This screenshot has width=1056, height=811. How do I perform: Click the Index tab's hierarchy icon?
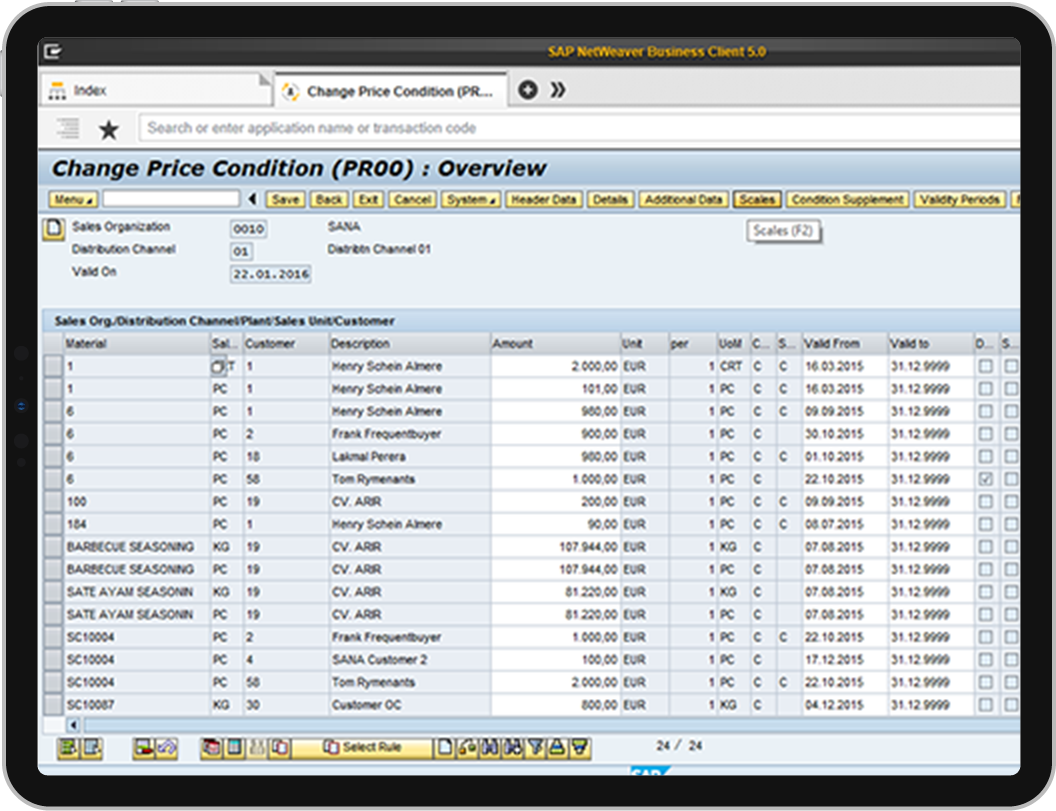click(x=57, y=90)
